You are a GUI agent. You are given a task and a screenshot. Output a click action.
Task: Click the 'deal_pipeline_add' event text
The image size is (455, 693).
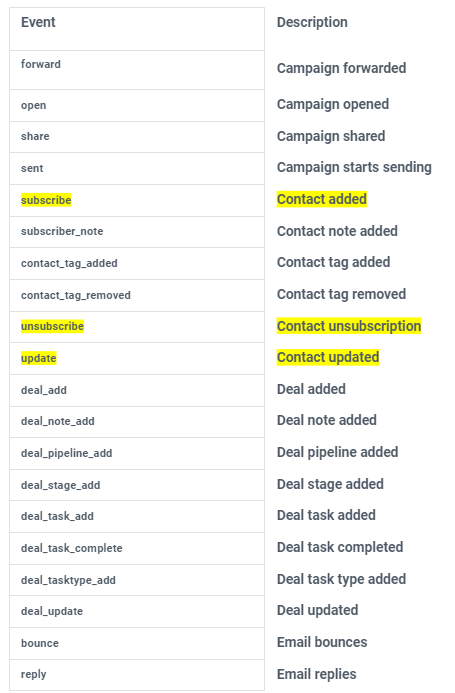pos(66,453)
